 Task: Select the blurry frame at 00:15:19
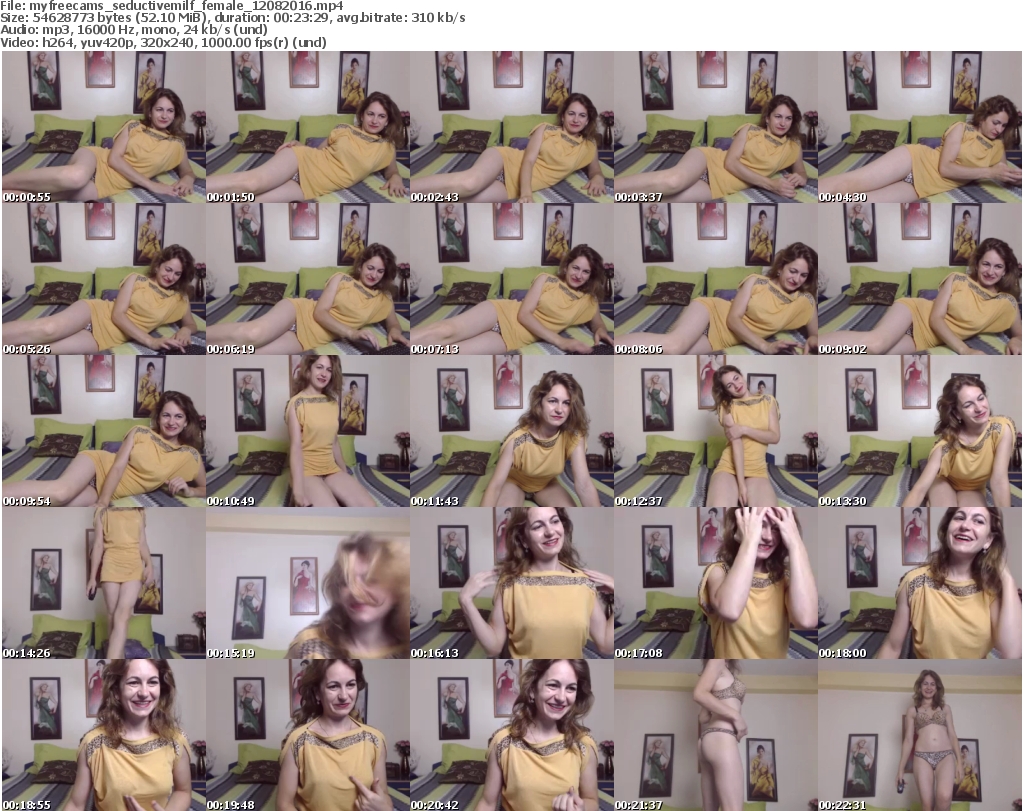(308, 583)
